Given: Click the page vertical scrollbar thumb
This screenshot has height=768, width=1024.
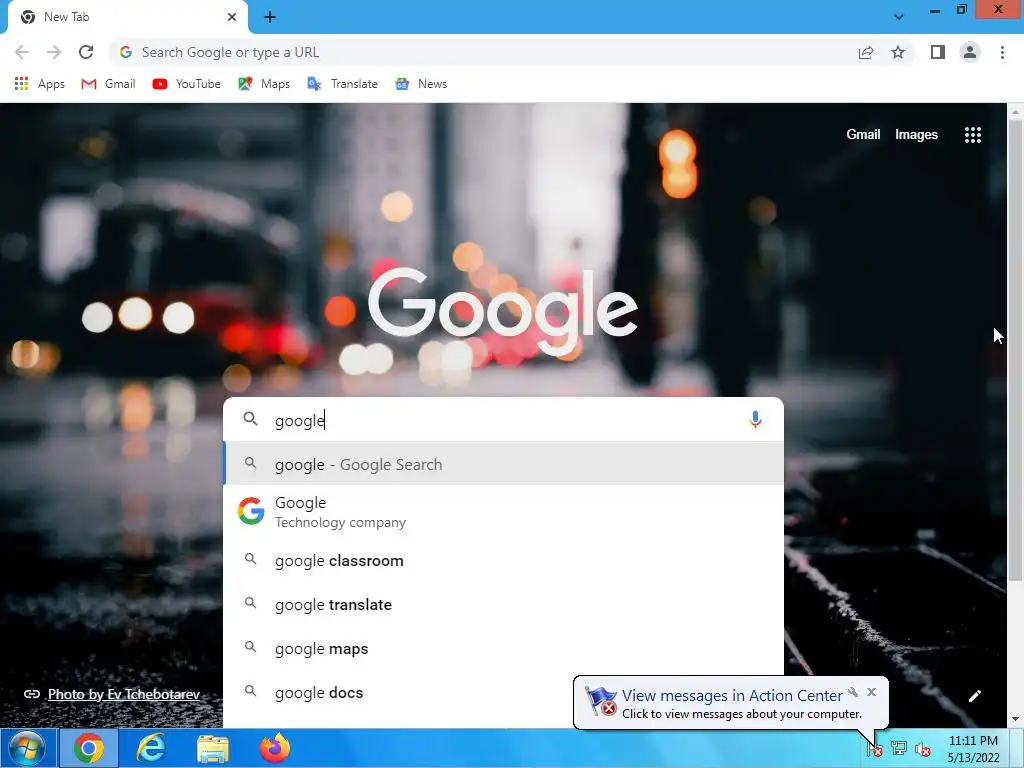Looking at the screenshot, I should click(x=1015, y=349).
